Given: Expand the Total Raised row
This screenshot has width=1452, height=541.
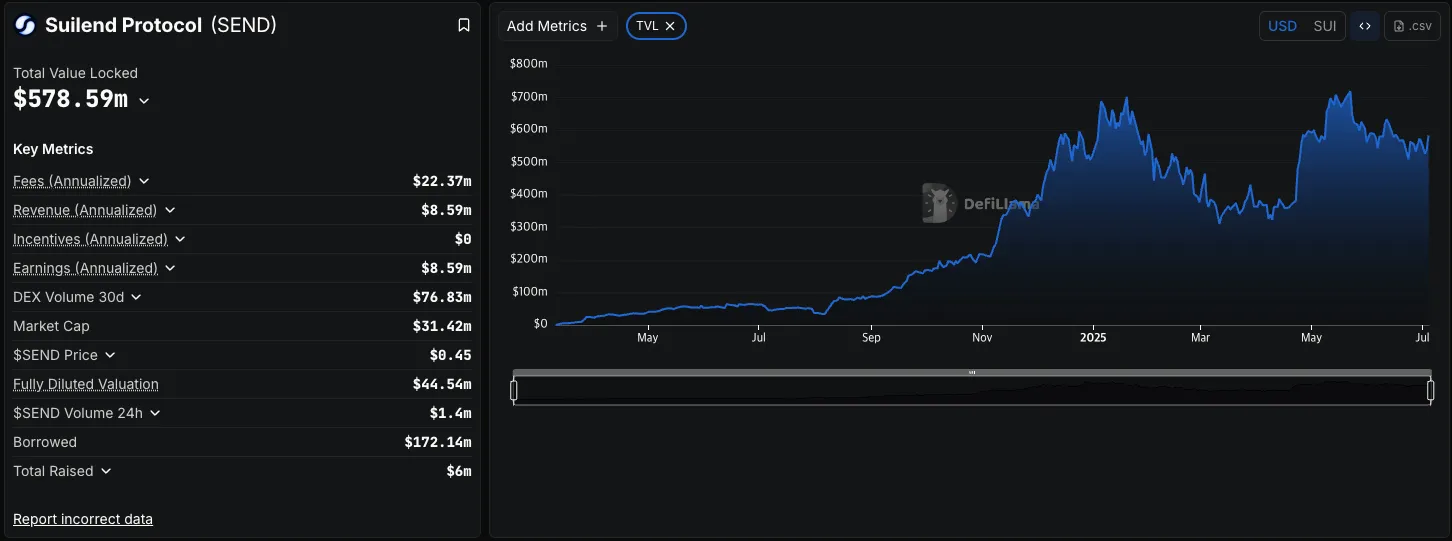Looking at the screenshot, I should click(106, 471).
